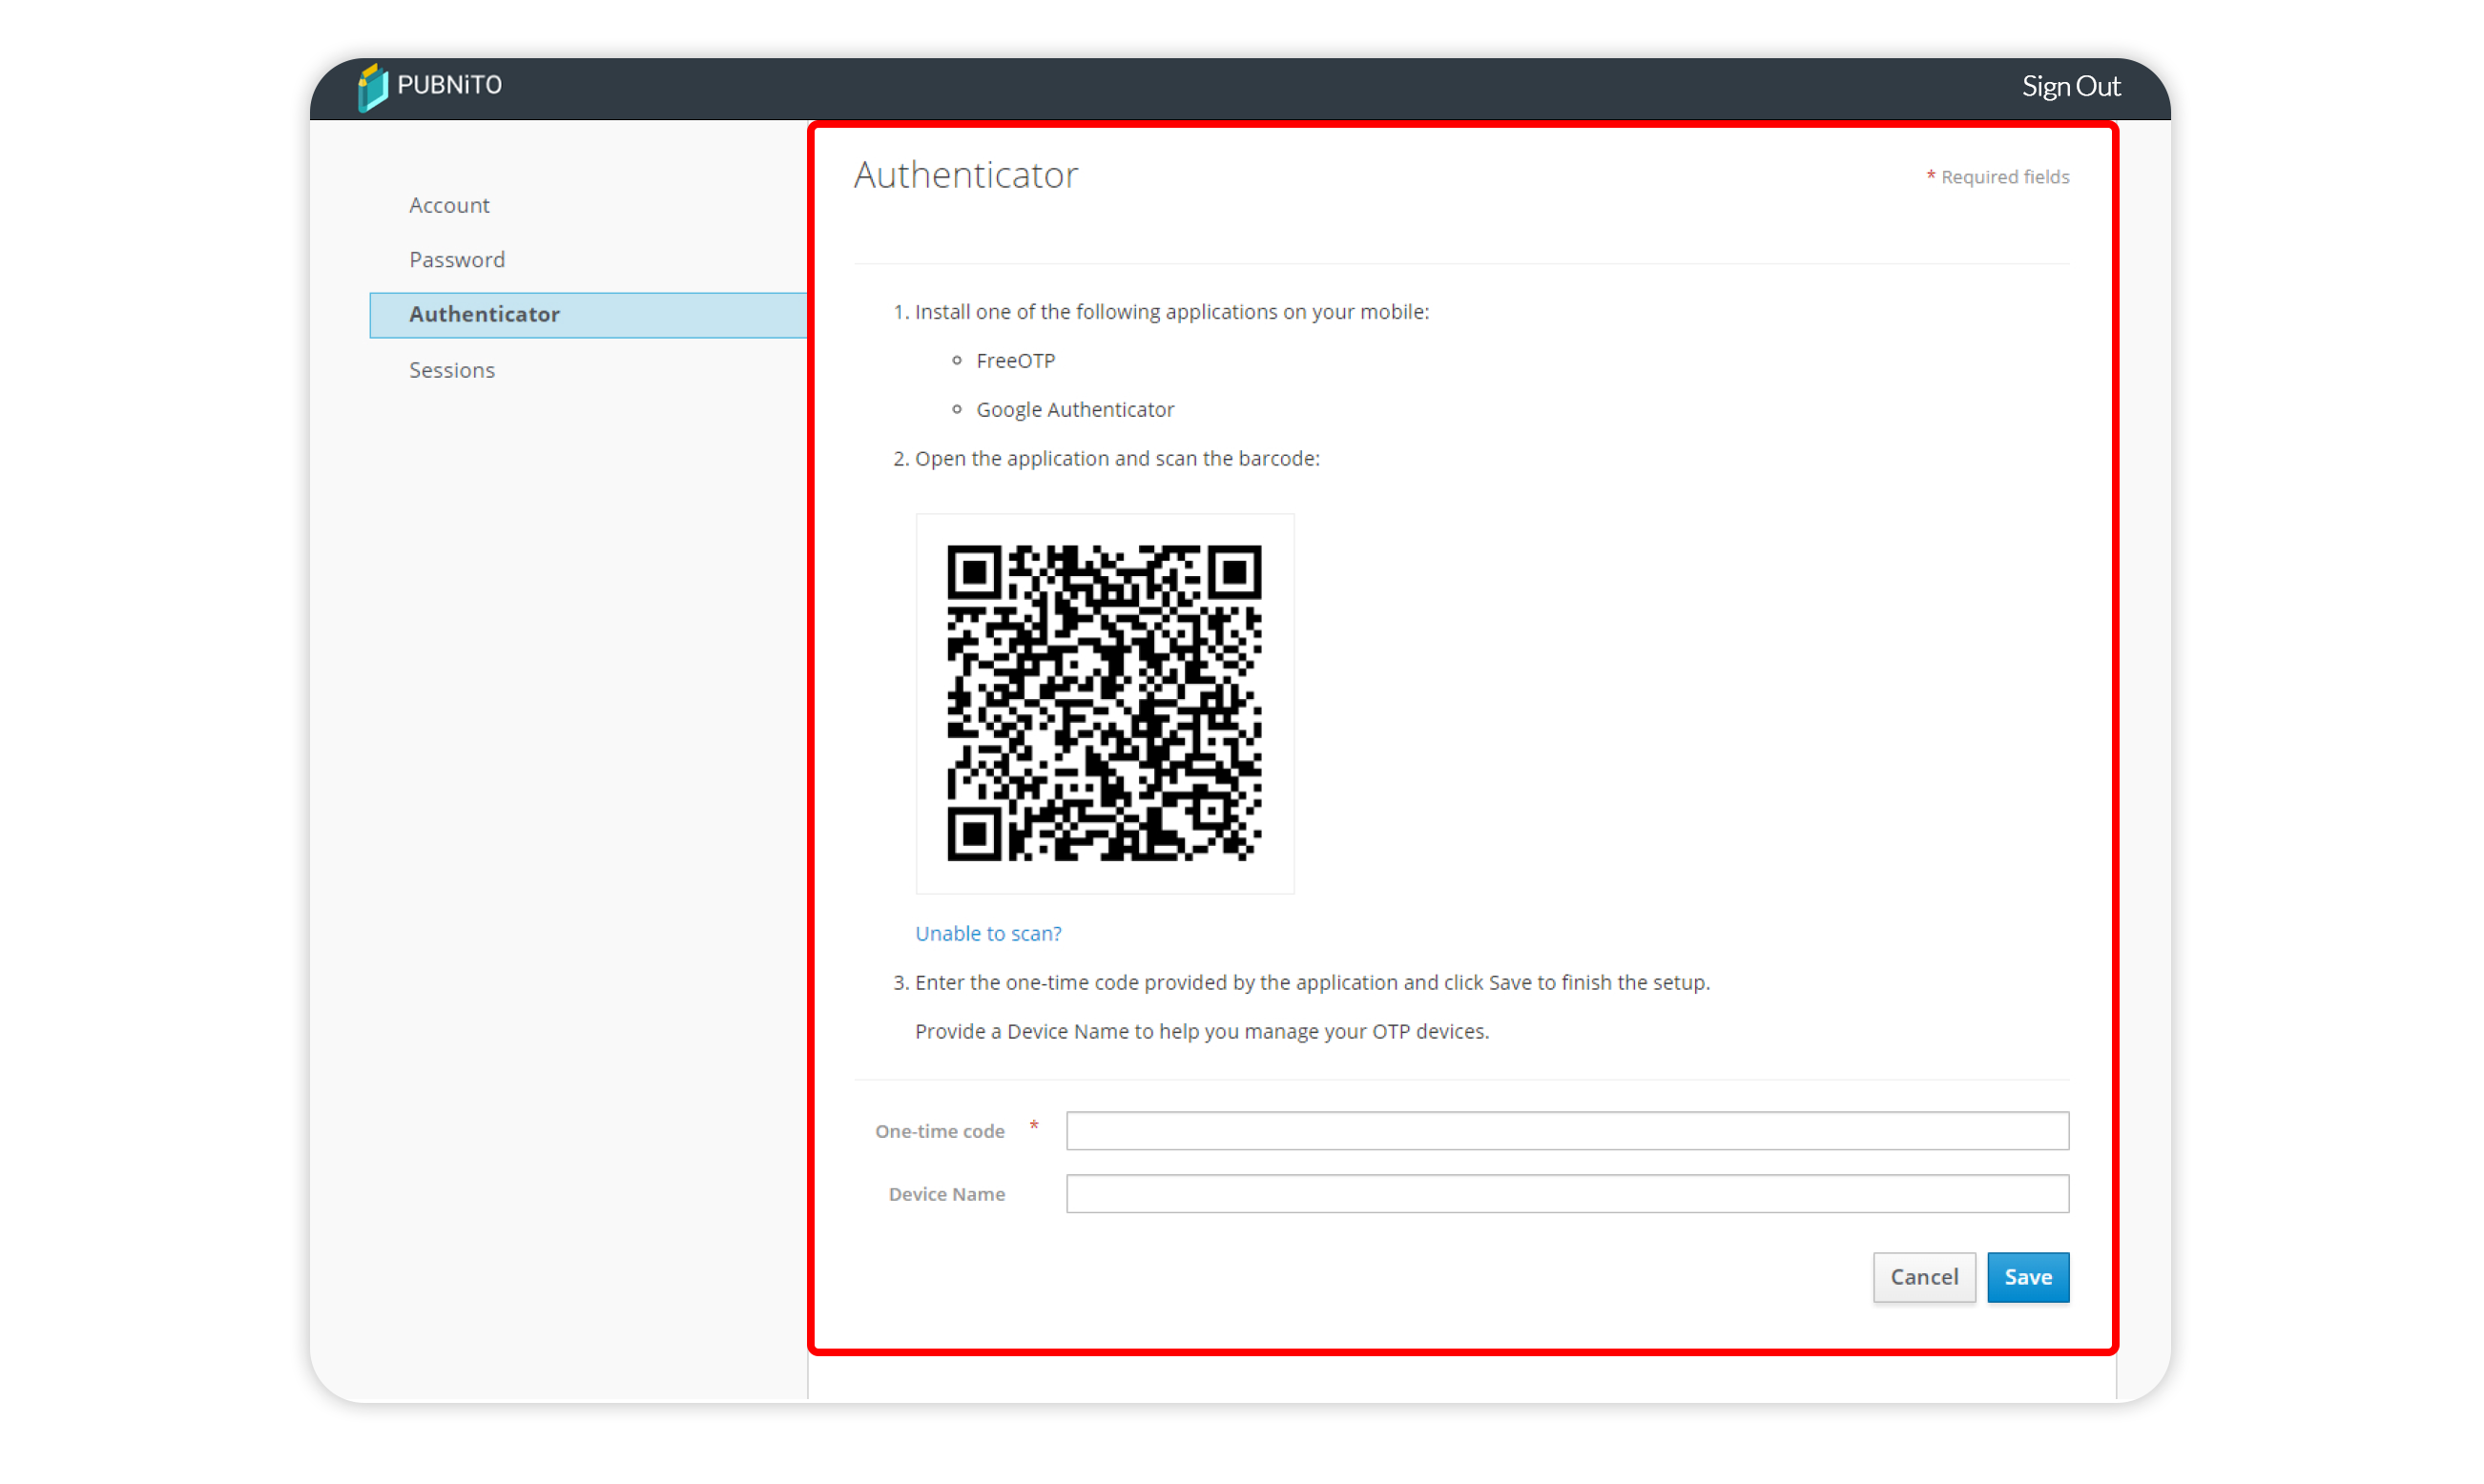
Task: Select the Google Authenticator list entry
Action: 1075,409
